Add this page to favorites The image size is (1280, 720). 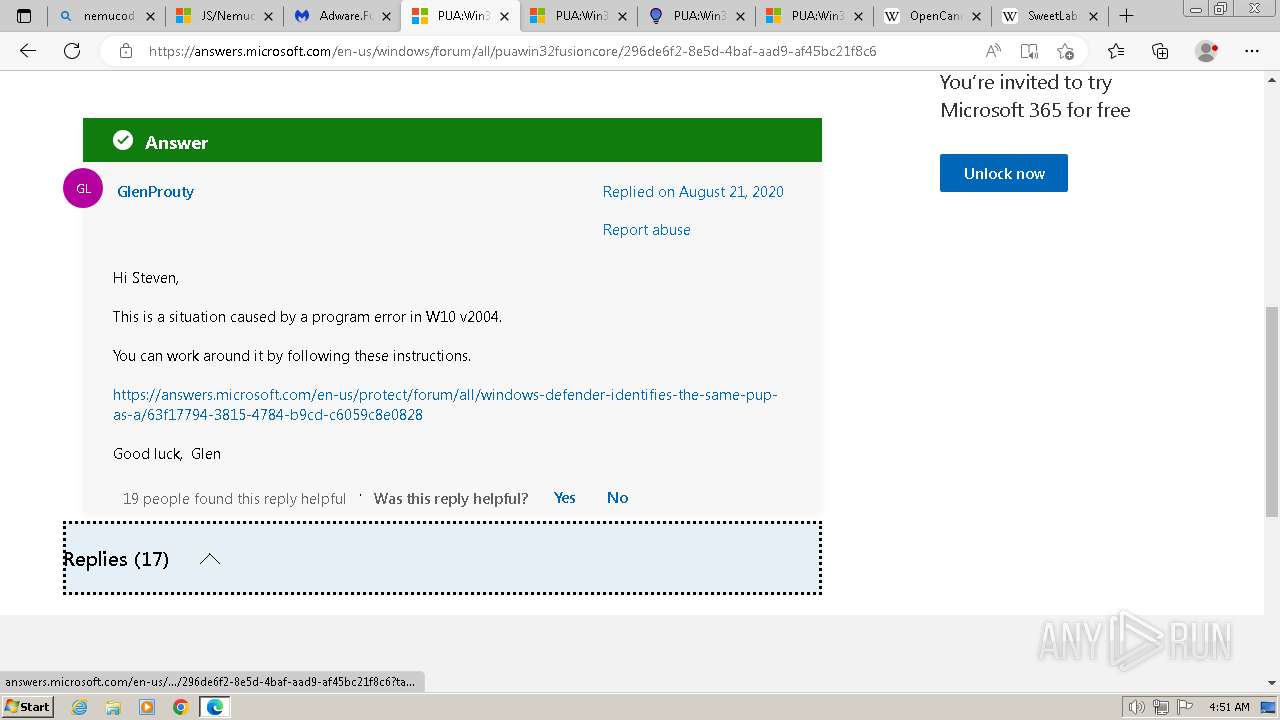tap(1065, 51)
